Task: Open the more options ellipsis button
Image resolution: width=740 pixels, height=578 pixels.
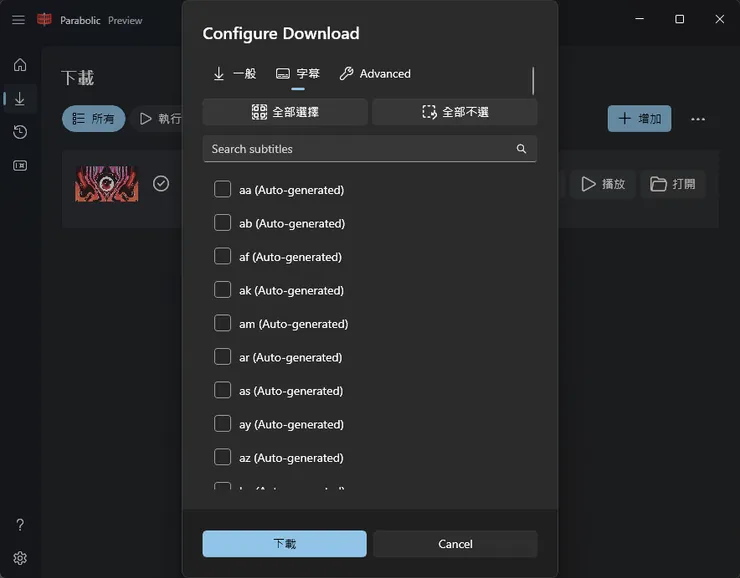Action: pyautogui.click(x=698, y=119)
